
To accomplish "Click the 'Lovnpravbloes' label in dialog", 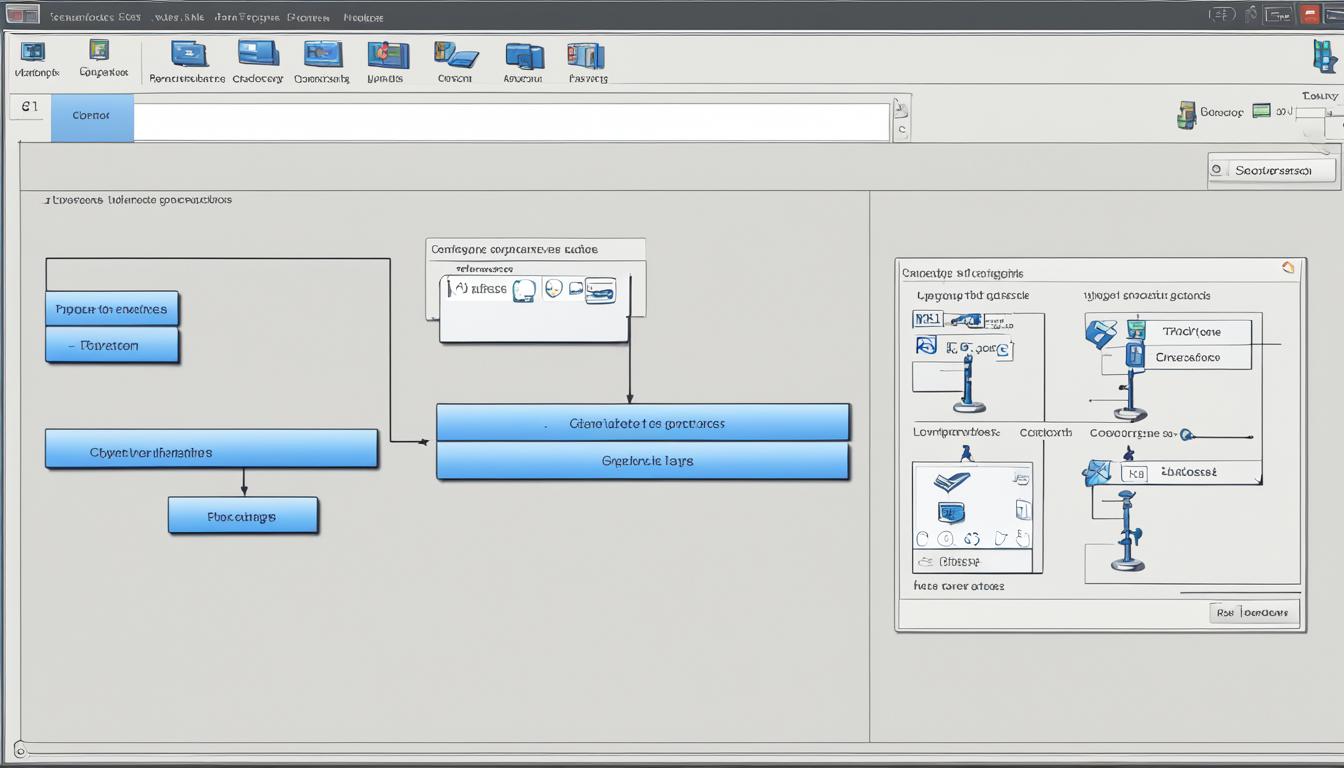I will pyautogui.click(x=957, y=433).
